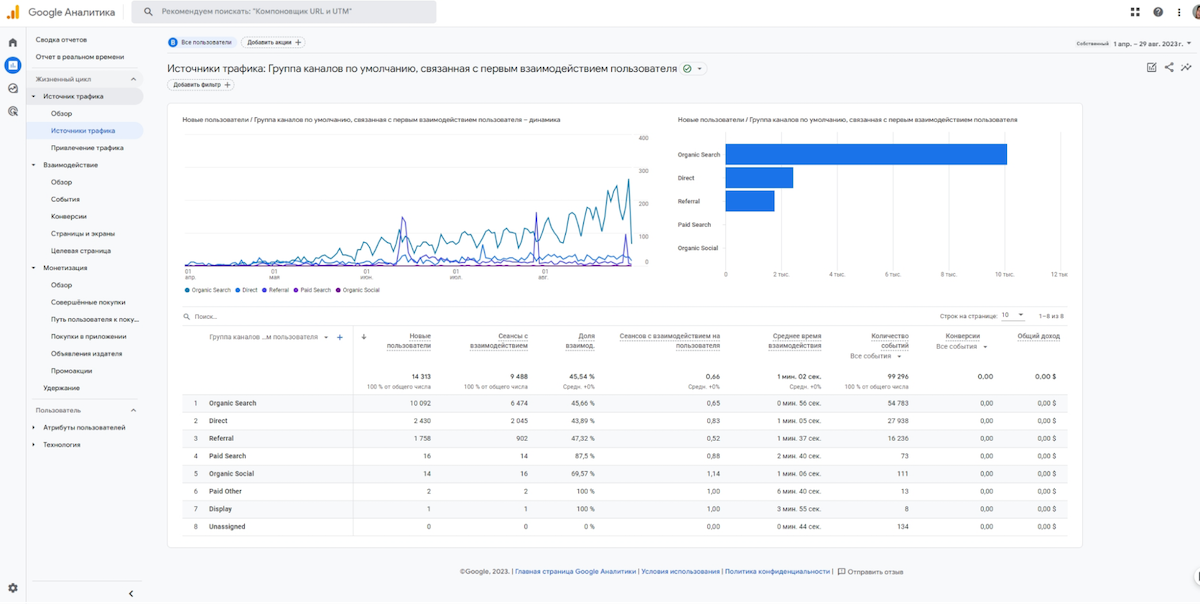Open Отчет в реальном времени report

[80, 57]
